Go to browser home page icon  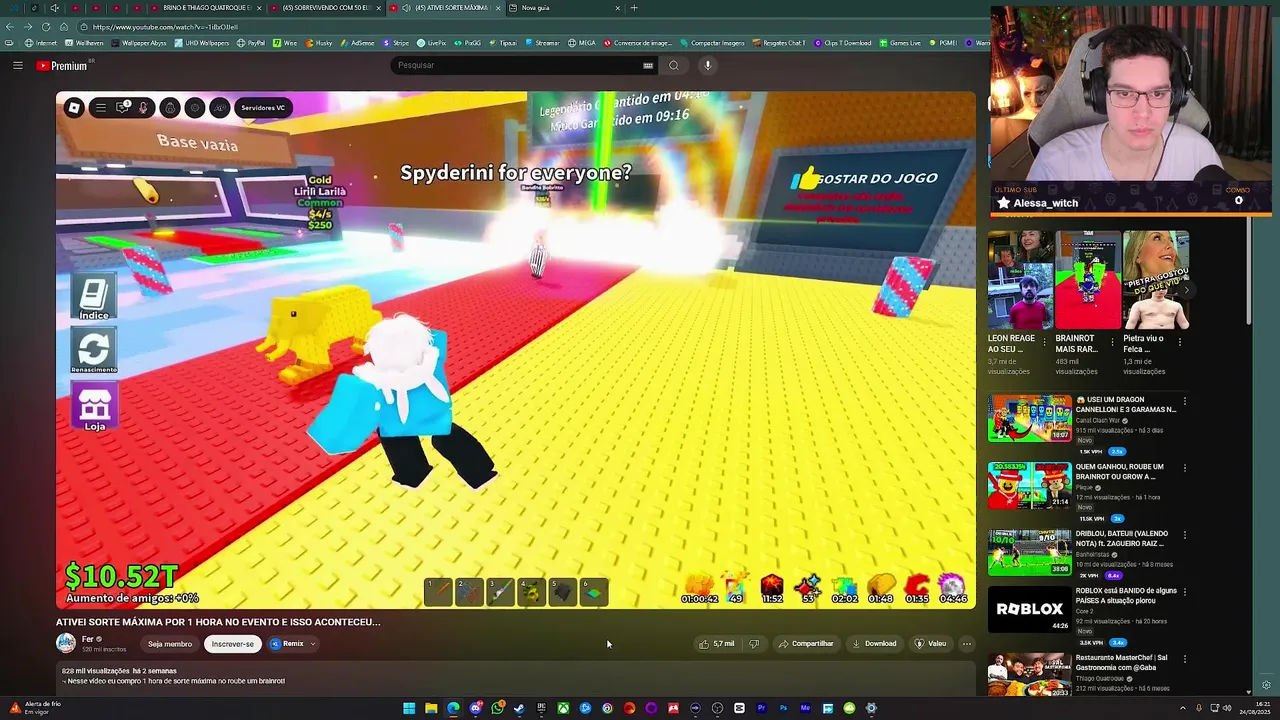64,27
